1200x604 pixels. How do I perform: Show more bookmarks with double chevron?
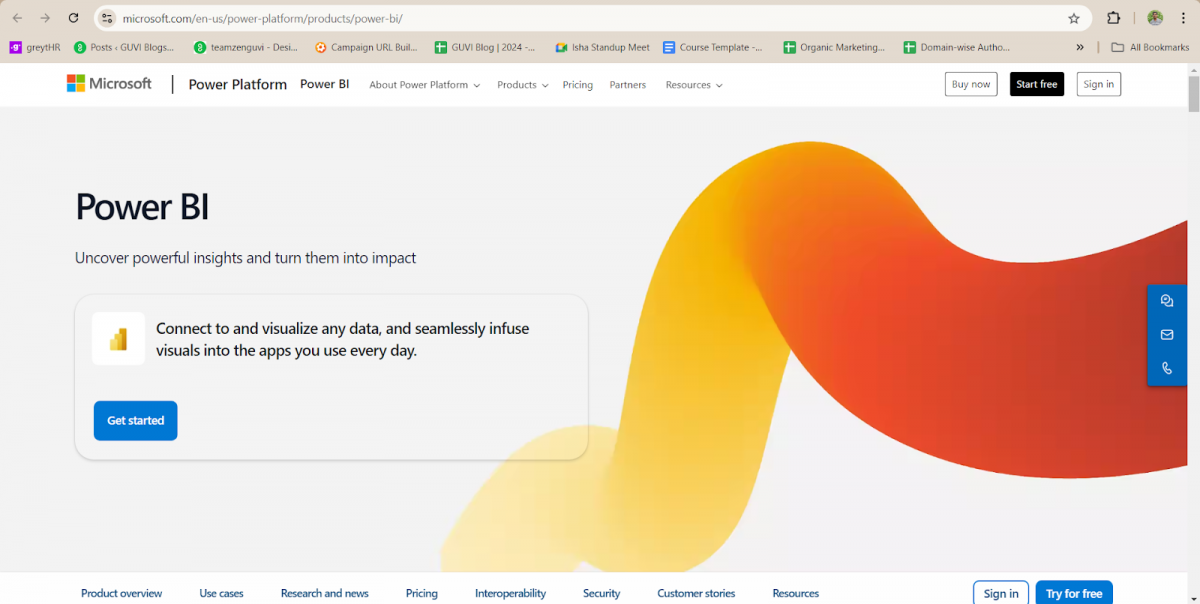coord(1080,47)
